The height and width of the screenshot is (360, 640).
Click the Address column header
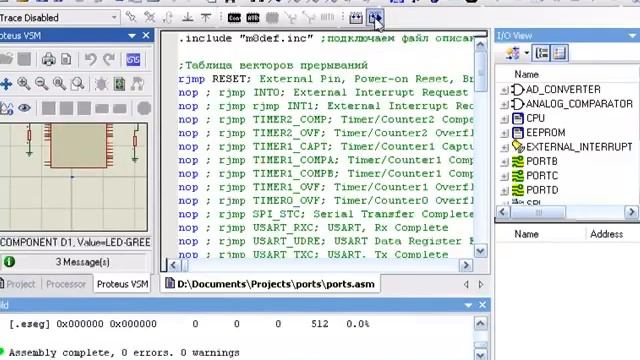click(606, 234)
